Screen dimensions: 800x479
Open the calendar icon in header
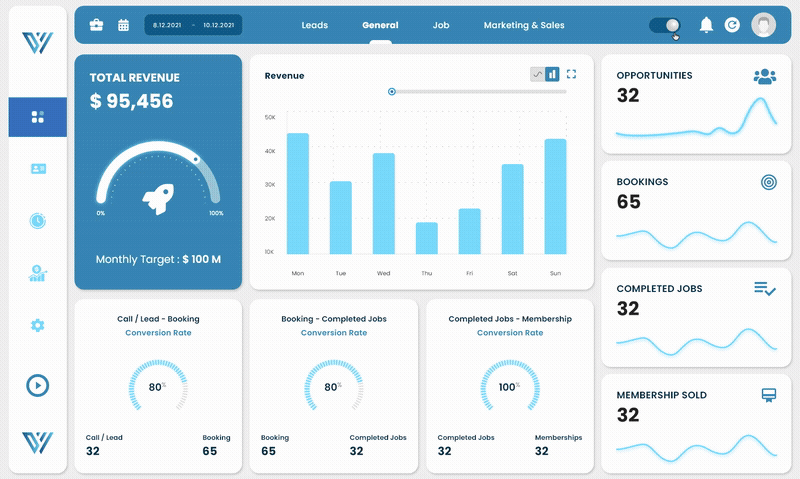[x=123, y=25]
